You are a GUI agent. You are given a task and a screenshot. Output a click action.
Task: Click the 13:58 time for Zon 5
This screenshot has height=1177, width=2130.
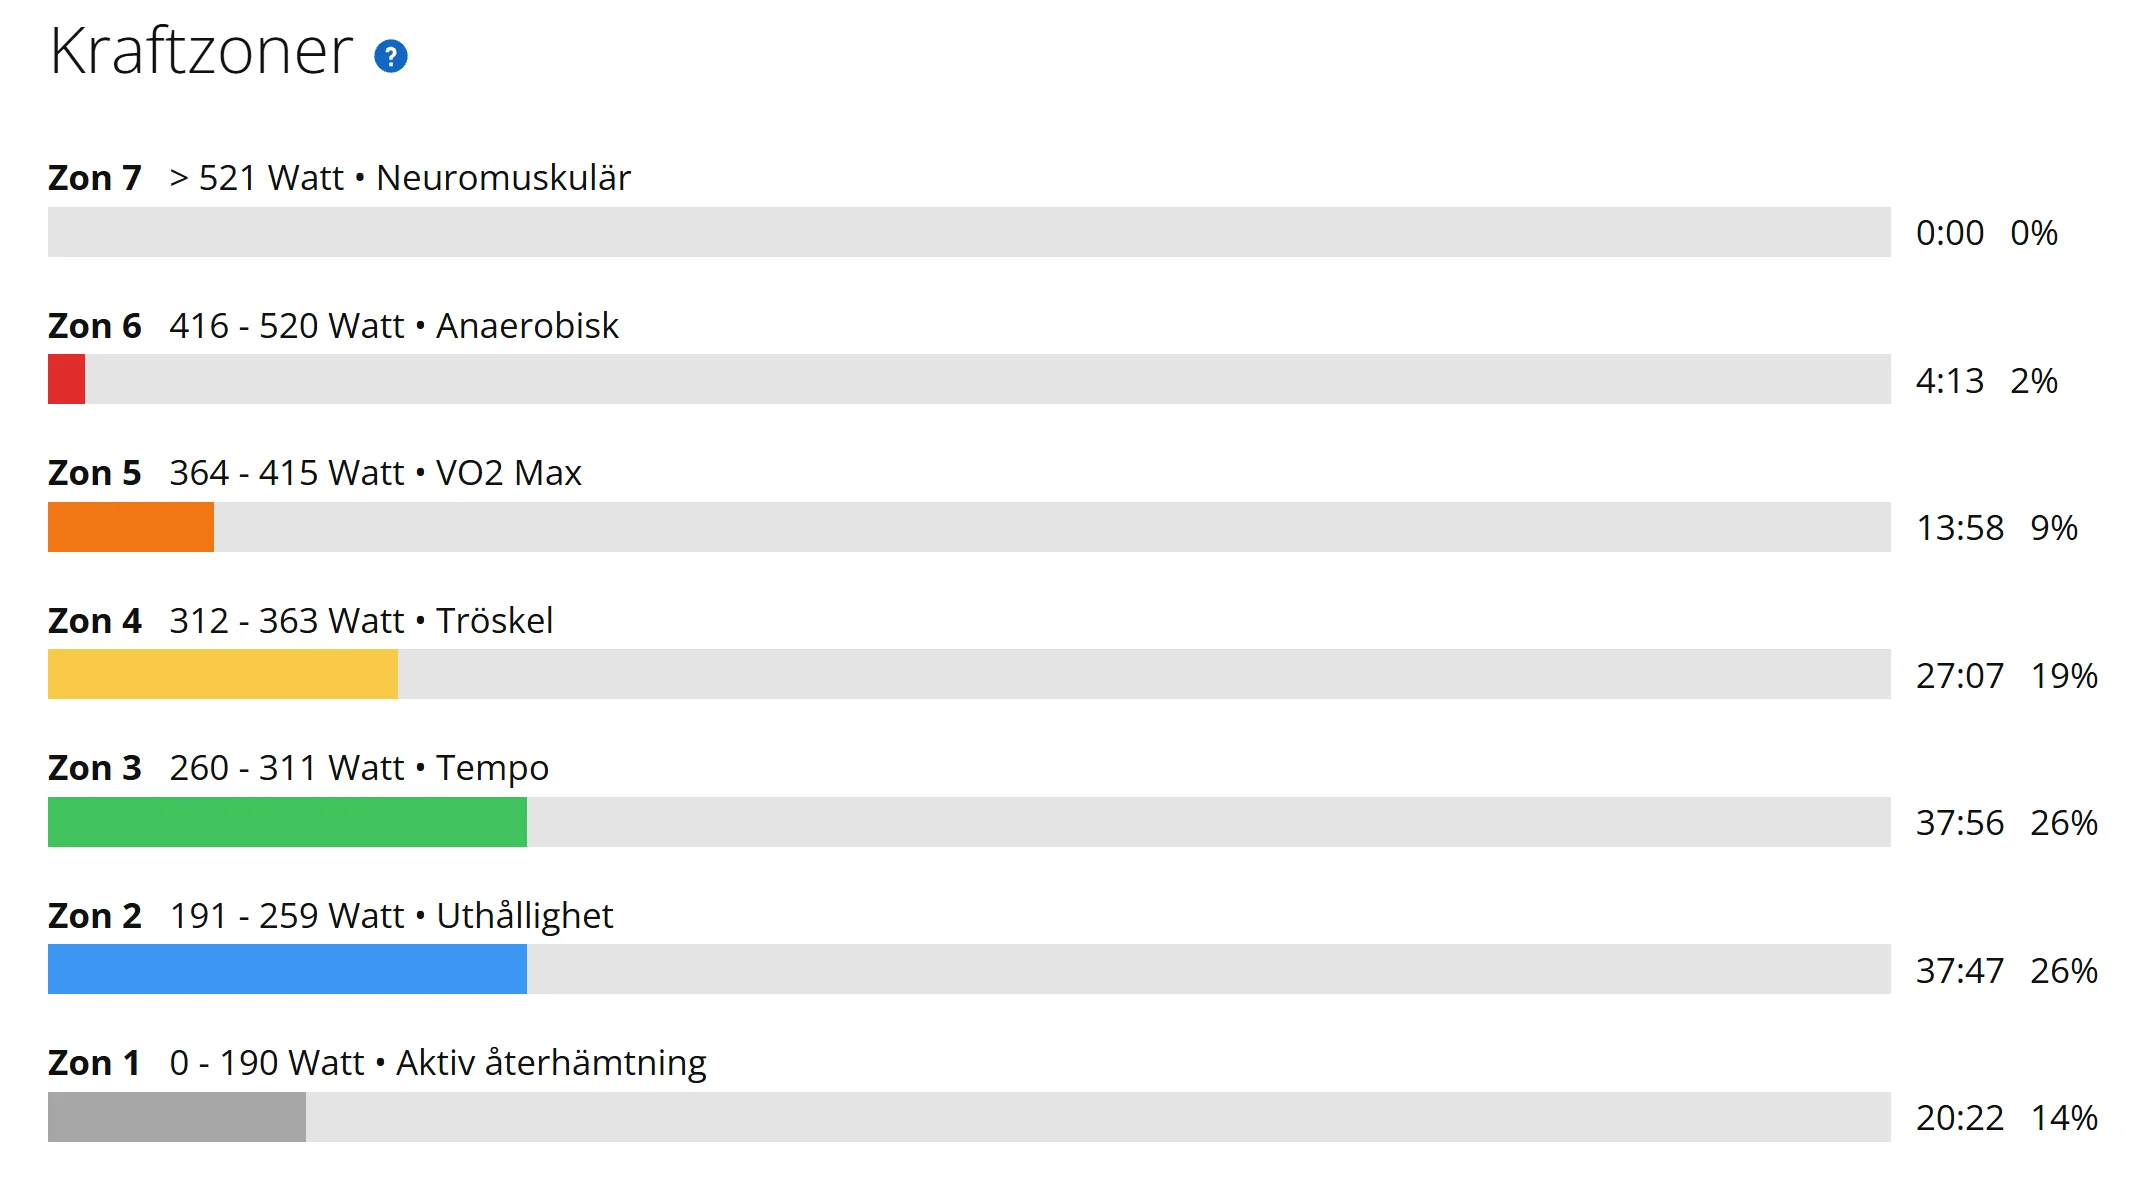[x=1960, y=528]
